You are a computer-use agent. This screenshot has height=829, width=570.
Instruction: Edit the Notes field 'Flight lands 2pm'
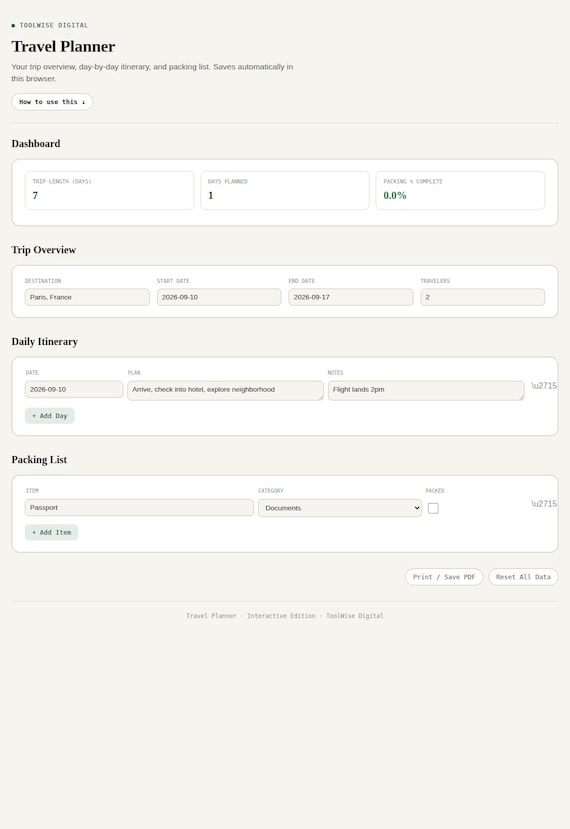[426, 391]
